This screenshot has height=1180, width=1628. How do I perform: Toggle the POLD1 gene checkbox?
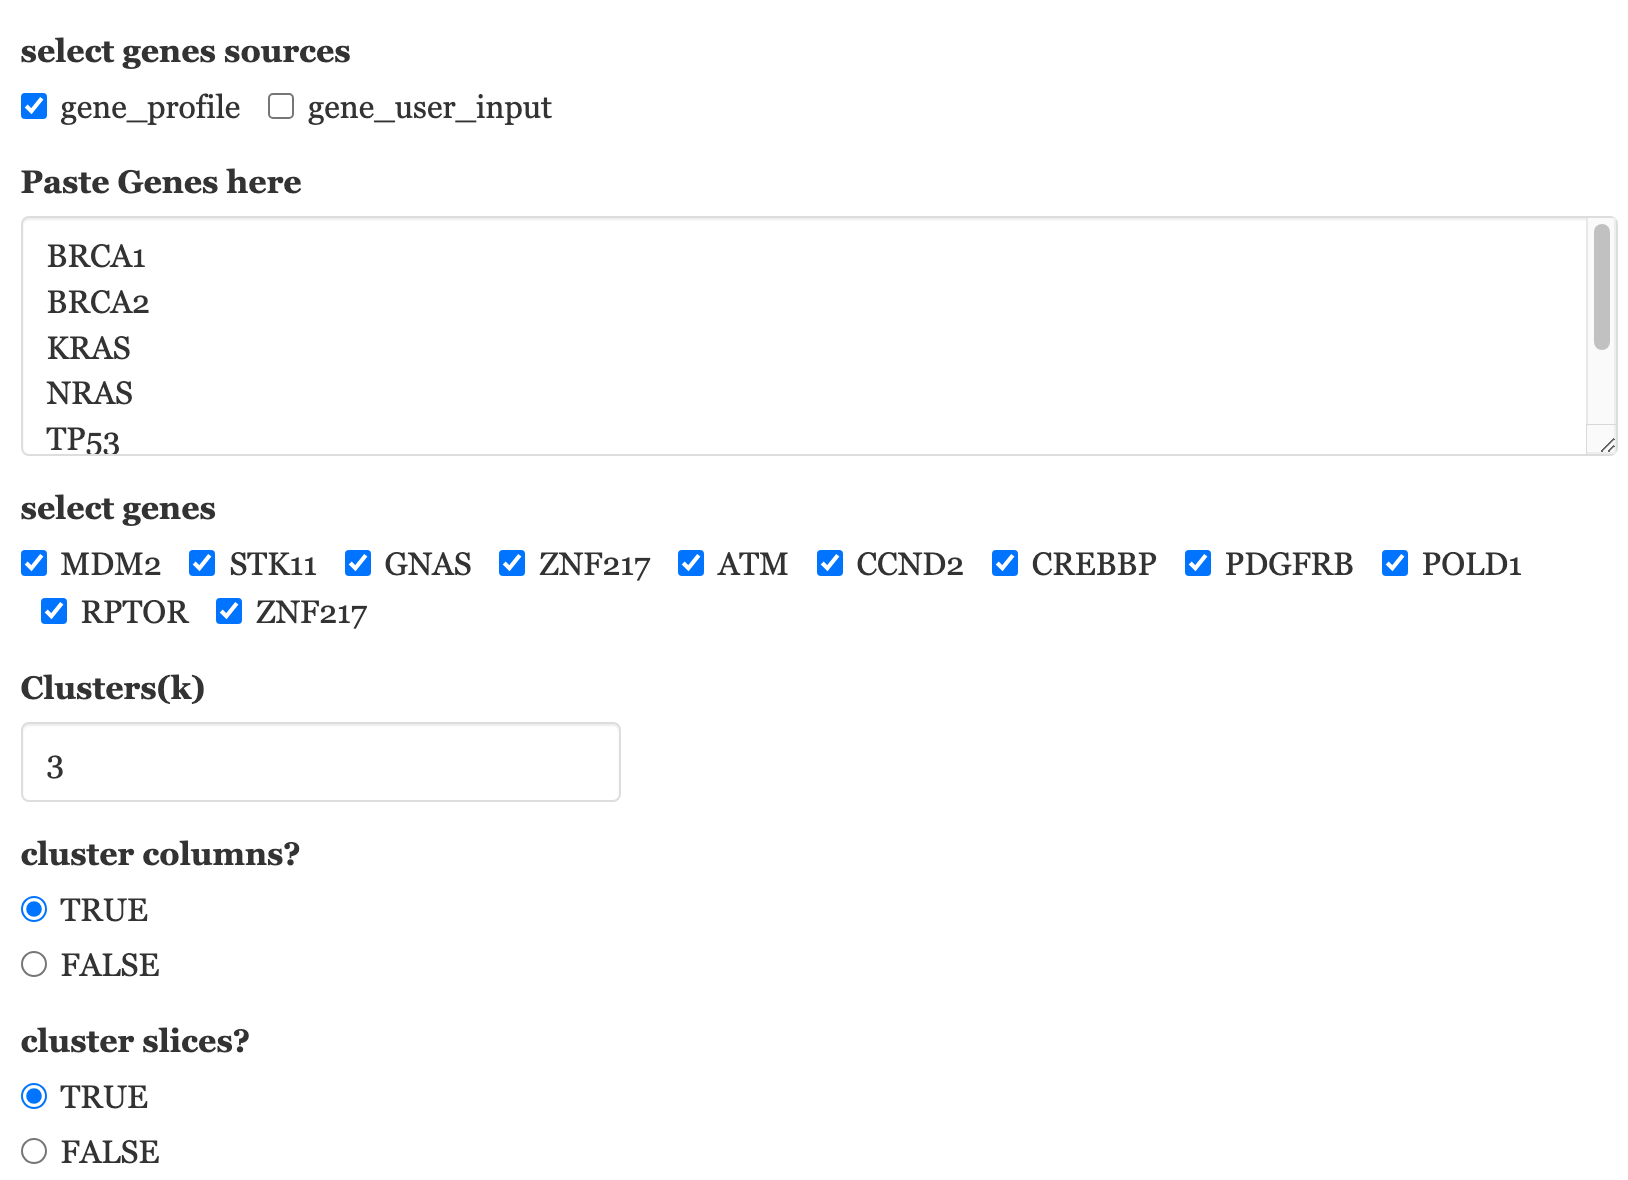[x=1395, y=563]
